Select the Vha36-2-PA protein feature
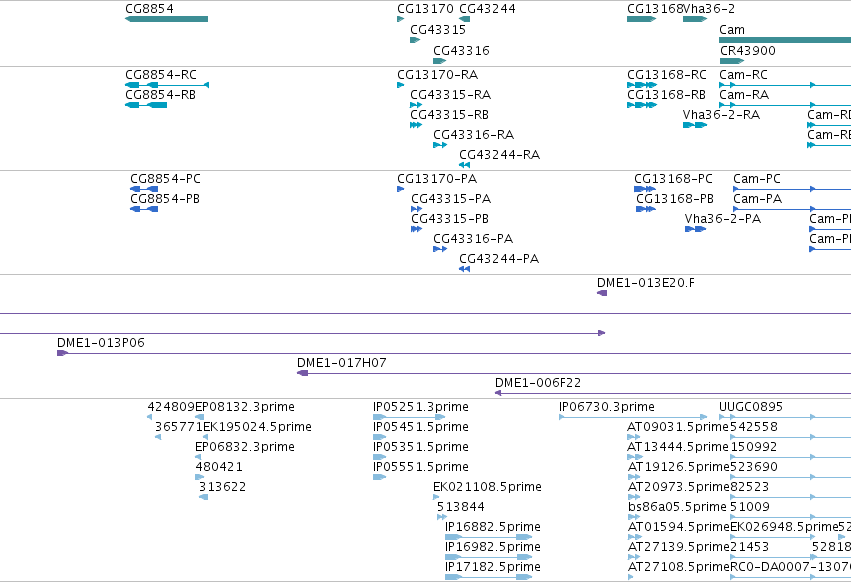Screen dimensions: 851x582 (695, 229)
